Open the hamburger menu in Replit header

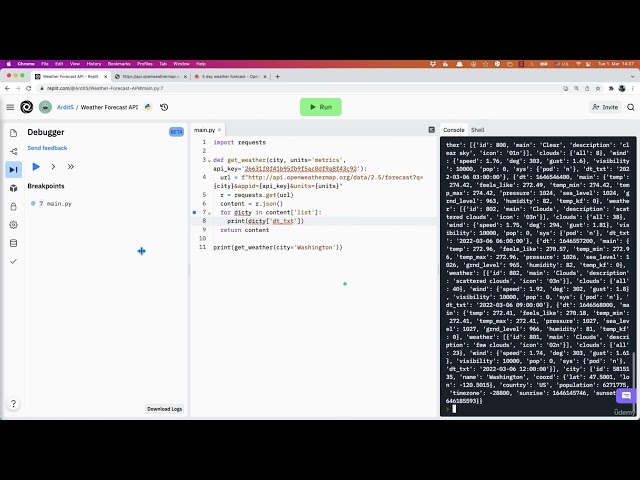click(x=10, y=107)
